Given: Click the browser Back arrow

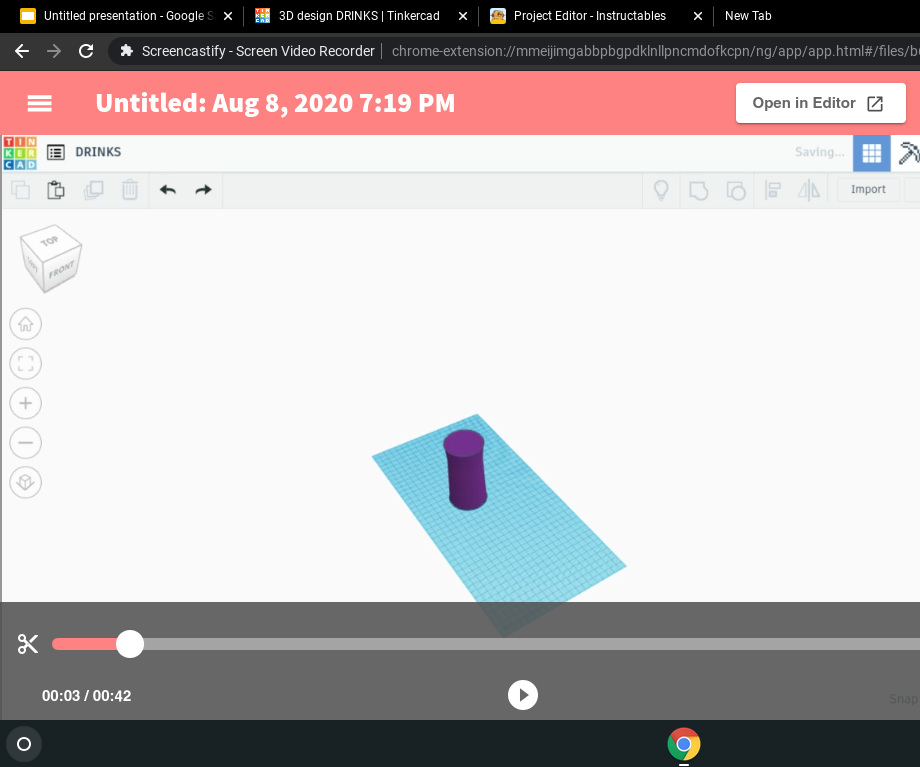Looking at the screenshot, I should tap(22, 51).
